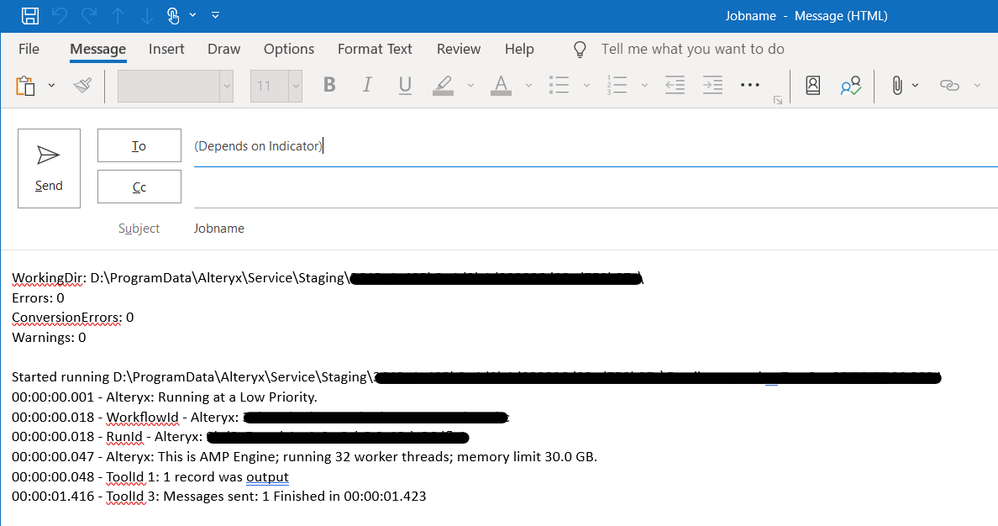Click the 'Errors: 0' line
Image resolution: width=998 pixels, height=526 pixels.
pyautogui.click(x=38, y=298)
